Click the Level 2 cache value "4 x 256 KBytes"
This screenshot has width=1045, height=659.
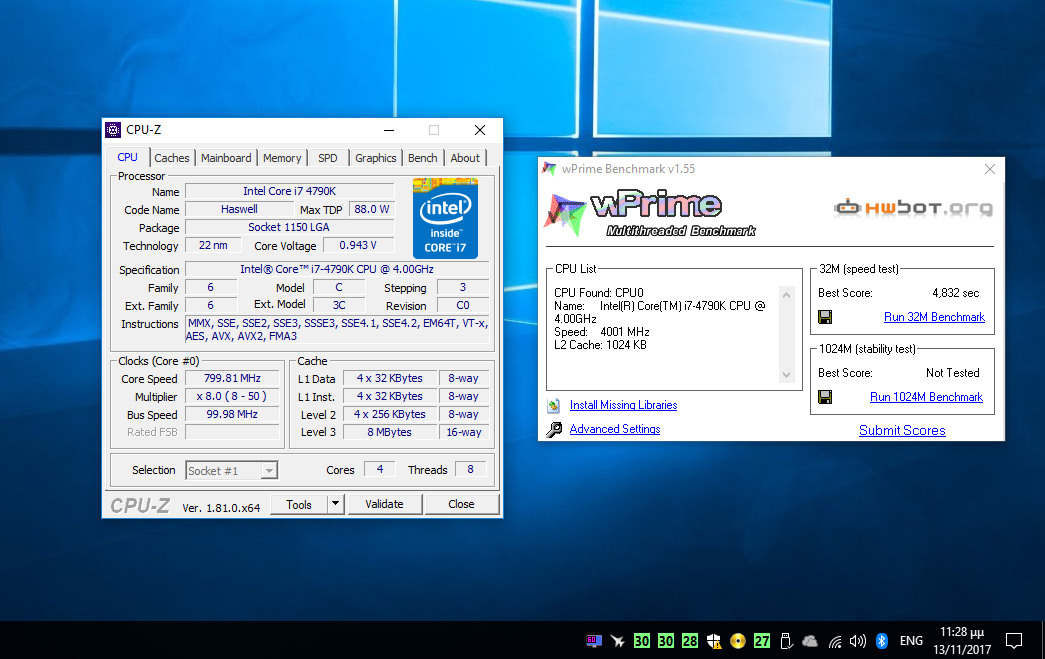(390, 414)
